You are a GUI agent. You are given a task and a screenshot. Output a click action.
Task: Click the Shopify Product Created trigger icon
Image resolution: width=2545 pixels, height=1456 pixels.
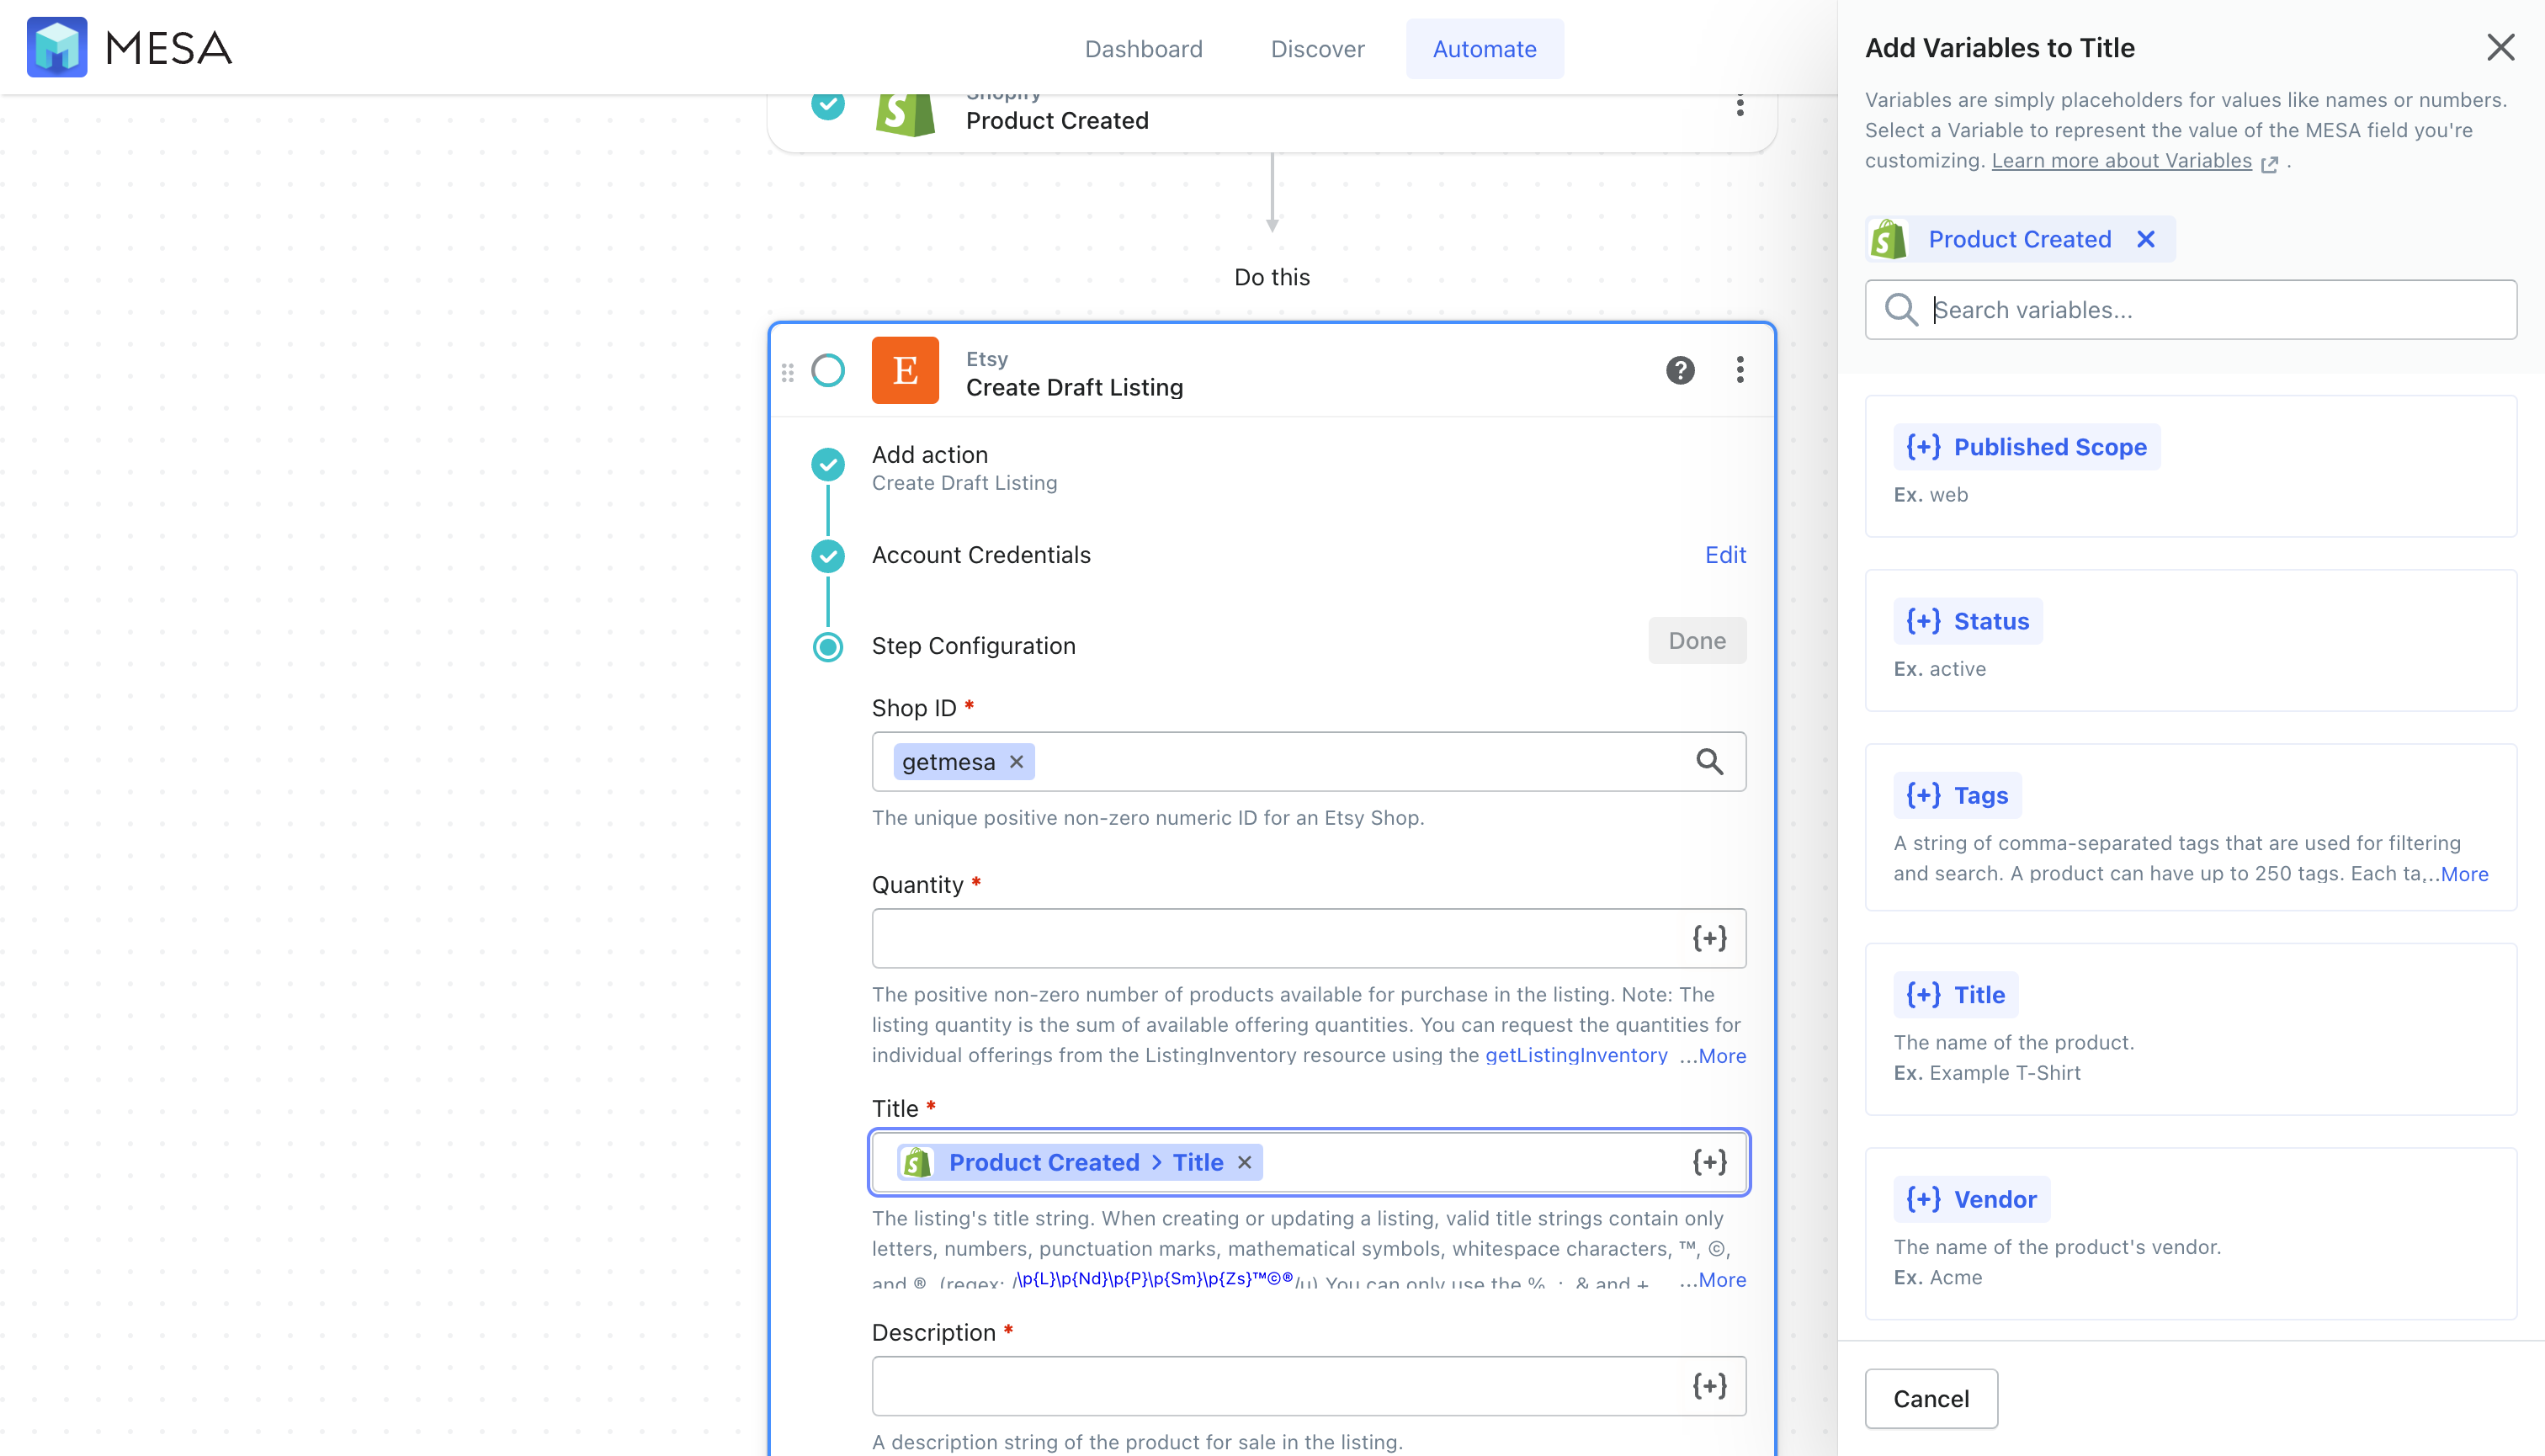tap(904, 109)
